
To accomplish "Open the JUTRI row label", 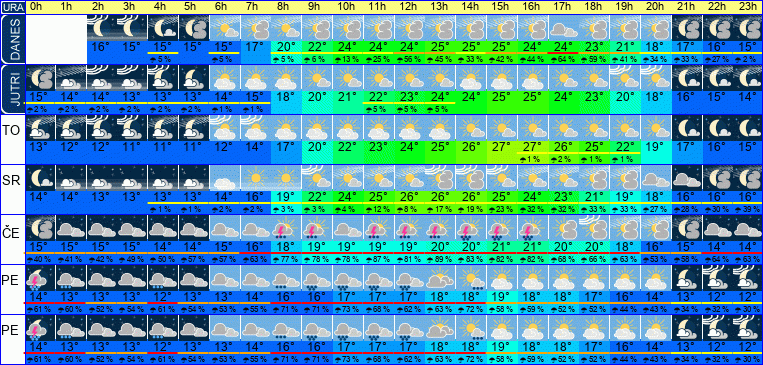I will pyautogui.click(x=13, y=89).
